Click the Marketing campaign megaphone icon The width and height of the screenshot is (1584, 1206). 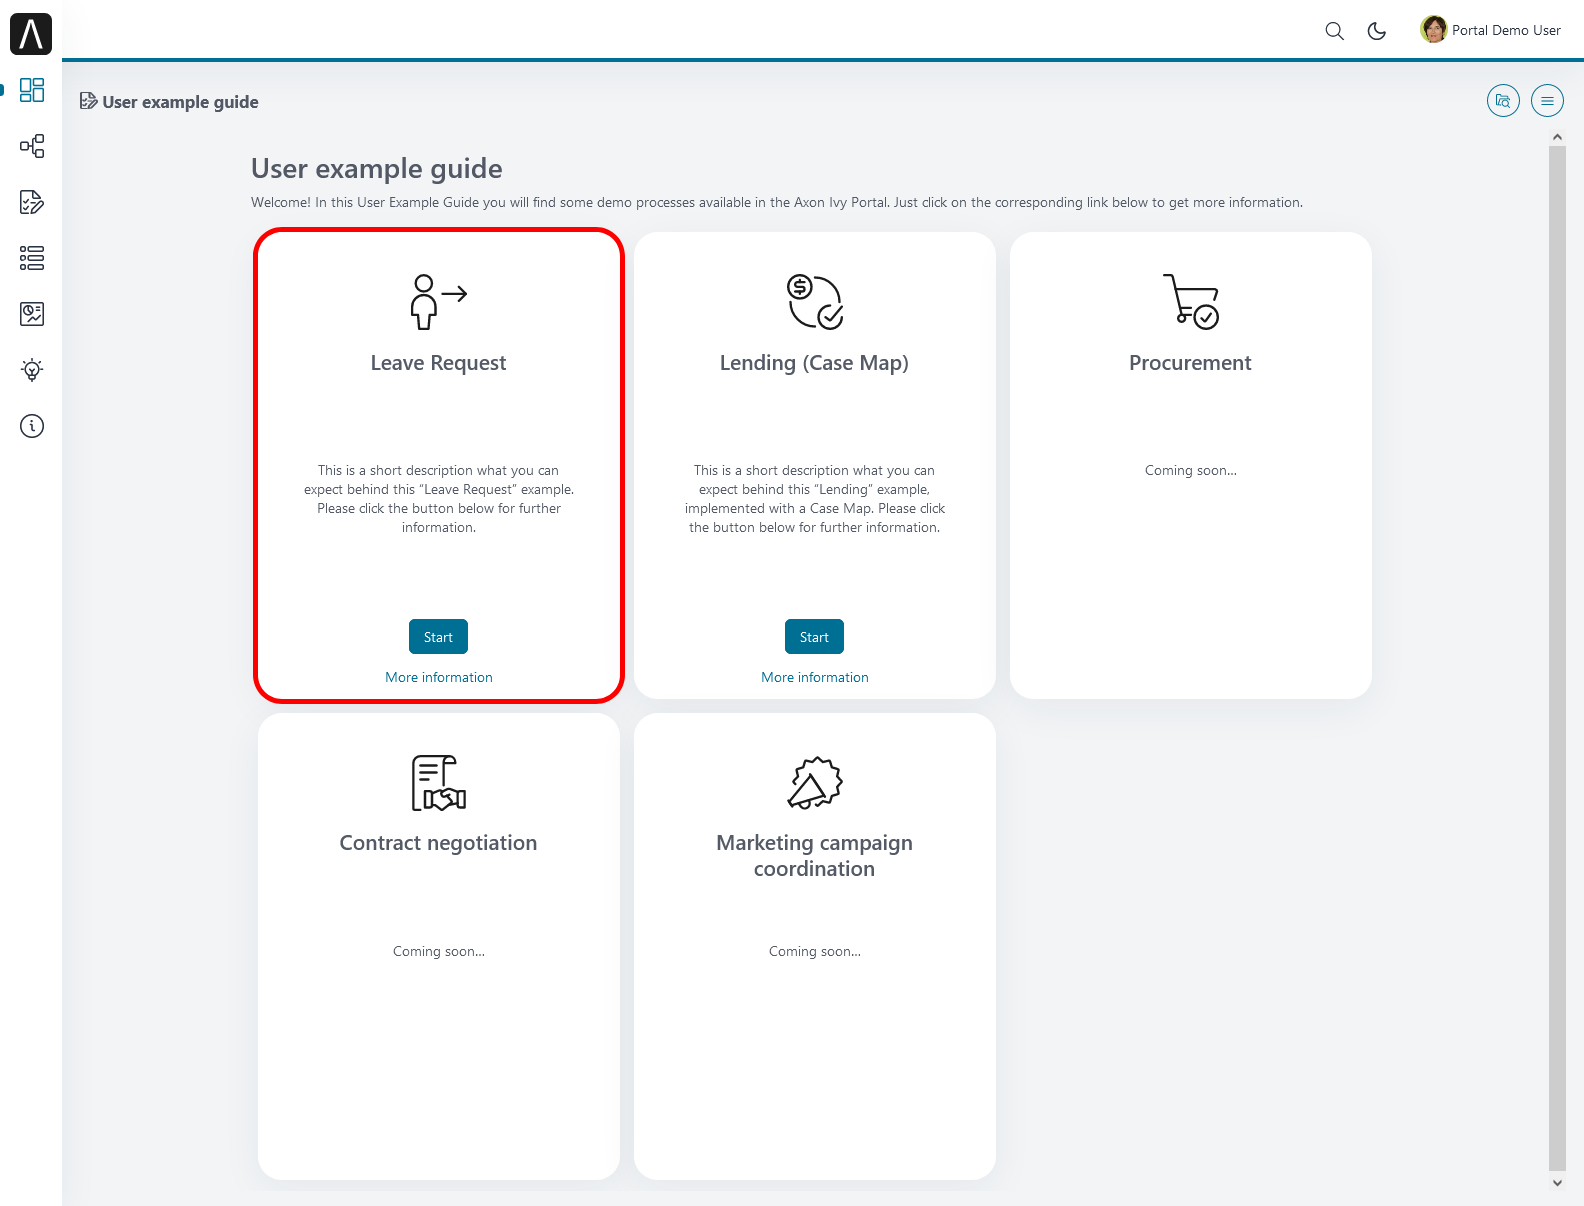point(815,783)
